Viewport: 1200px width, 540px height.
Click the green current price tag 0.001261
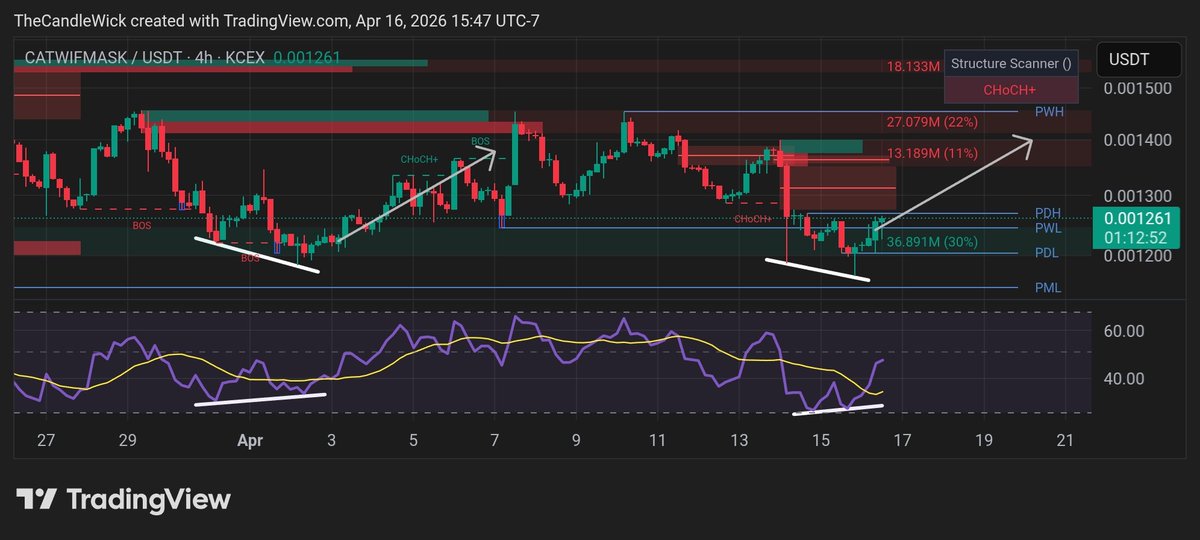point(1139,219)
